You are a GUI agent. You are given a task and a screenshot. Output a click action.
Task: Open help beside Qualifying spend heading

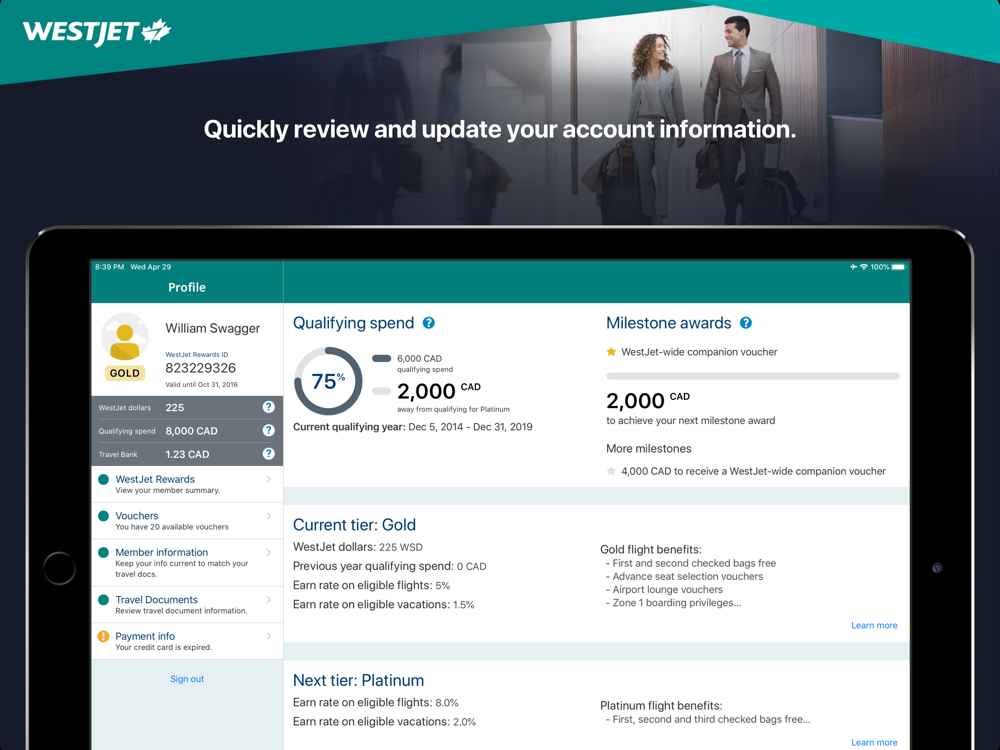[429, 323]
